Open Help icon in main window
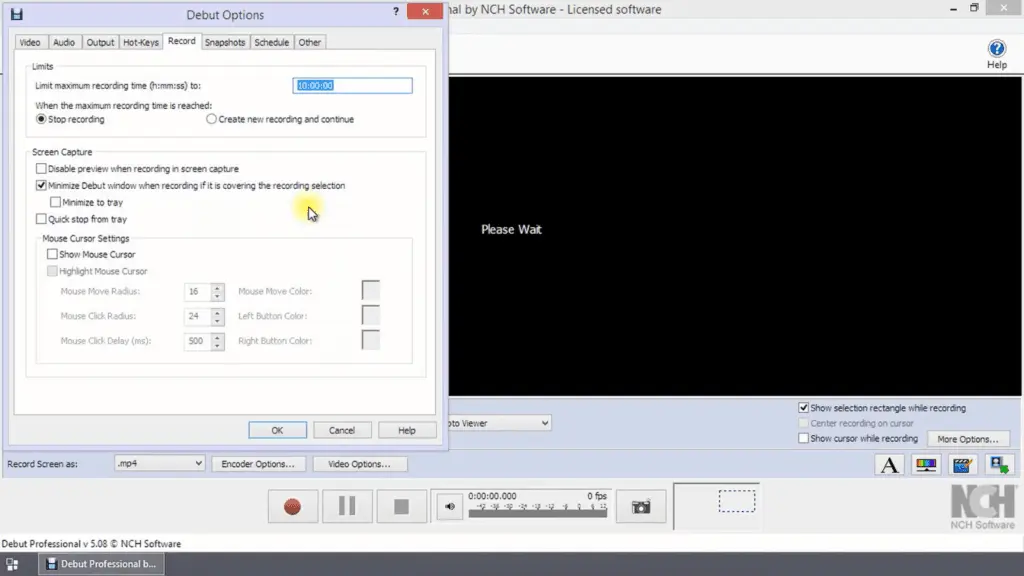The image size is (1024, 576). tap(997, 54)
